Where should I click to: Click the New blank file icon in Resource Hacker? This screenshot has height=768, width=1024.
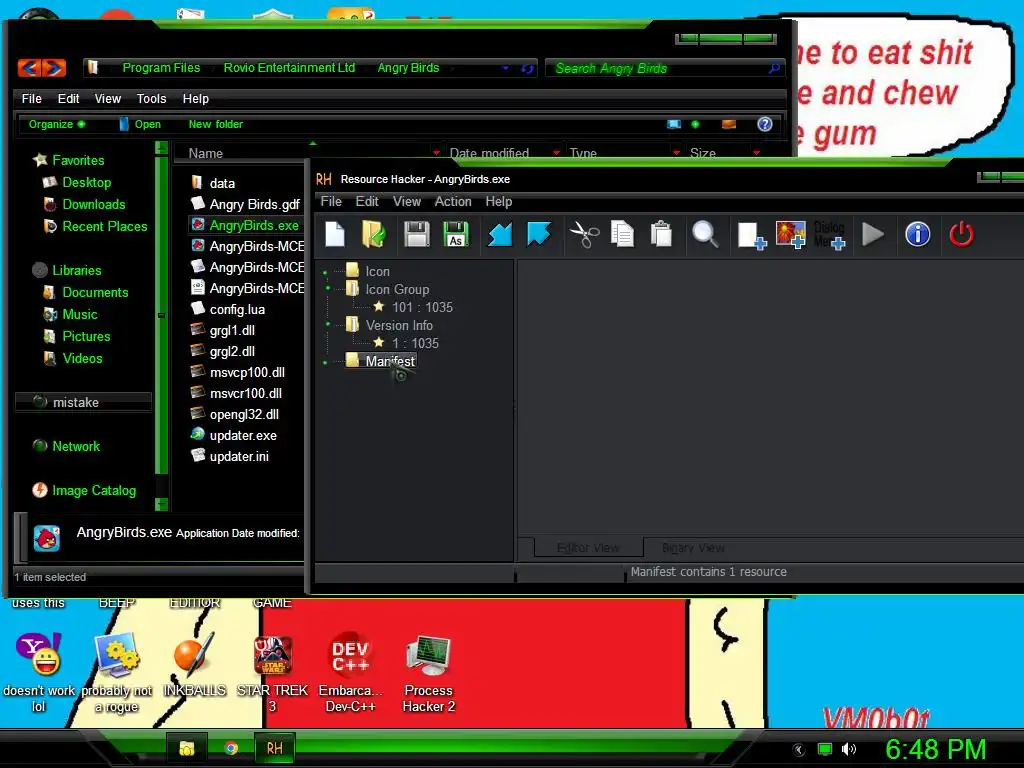(335, 234)
